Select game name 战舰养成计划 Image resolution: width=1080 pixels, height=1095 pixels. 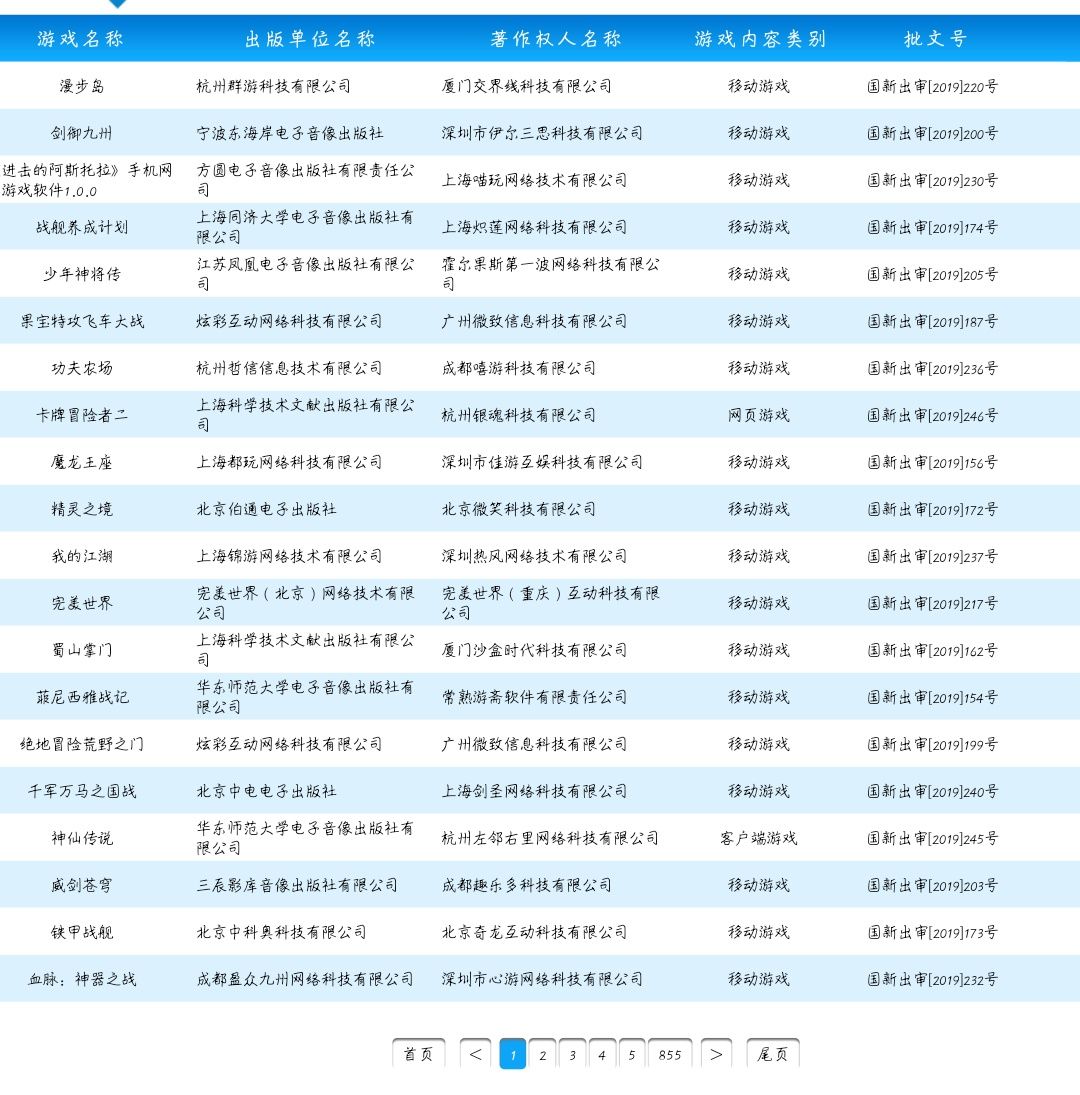pyautogui.click(x=82, y=227)
